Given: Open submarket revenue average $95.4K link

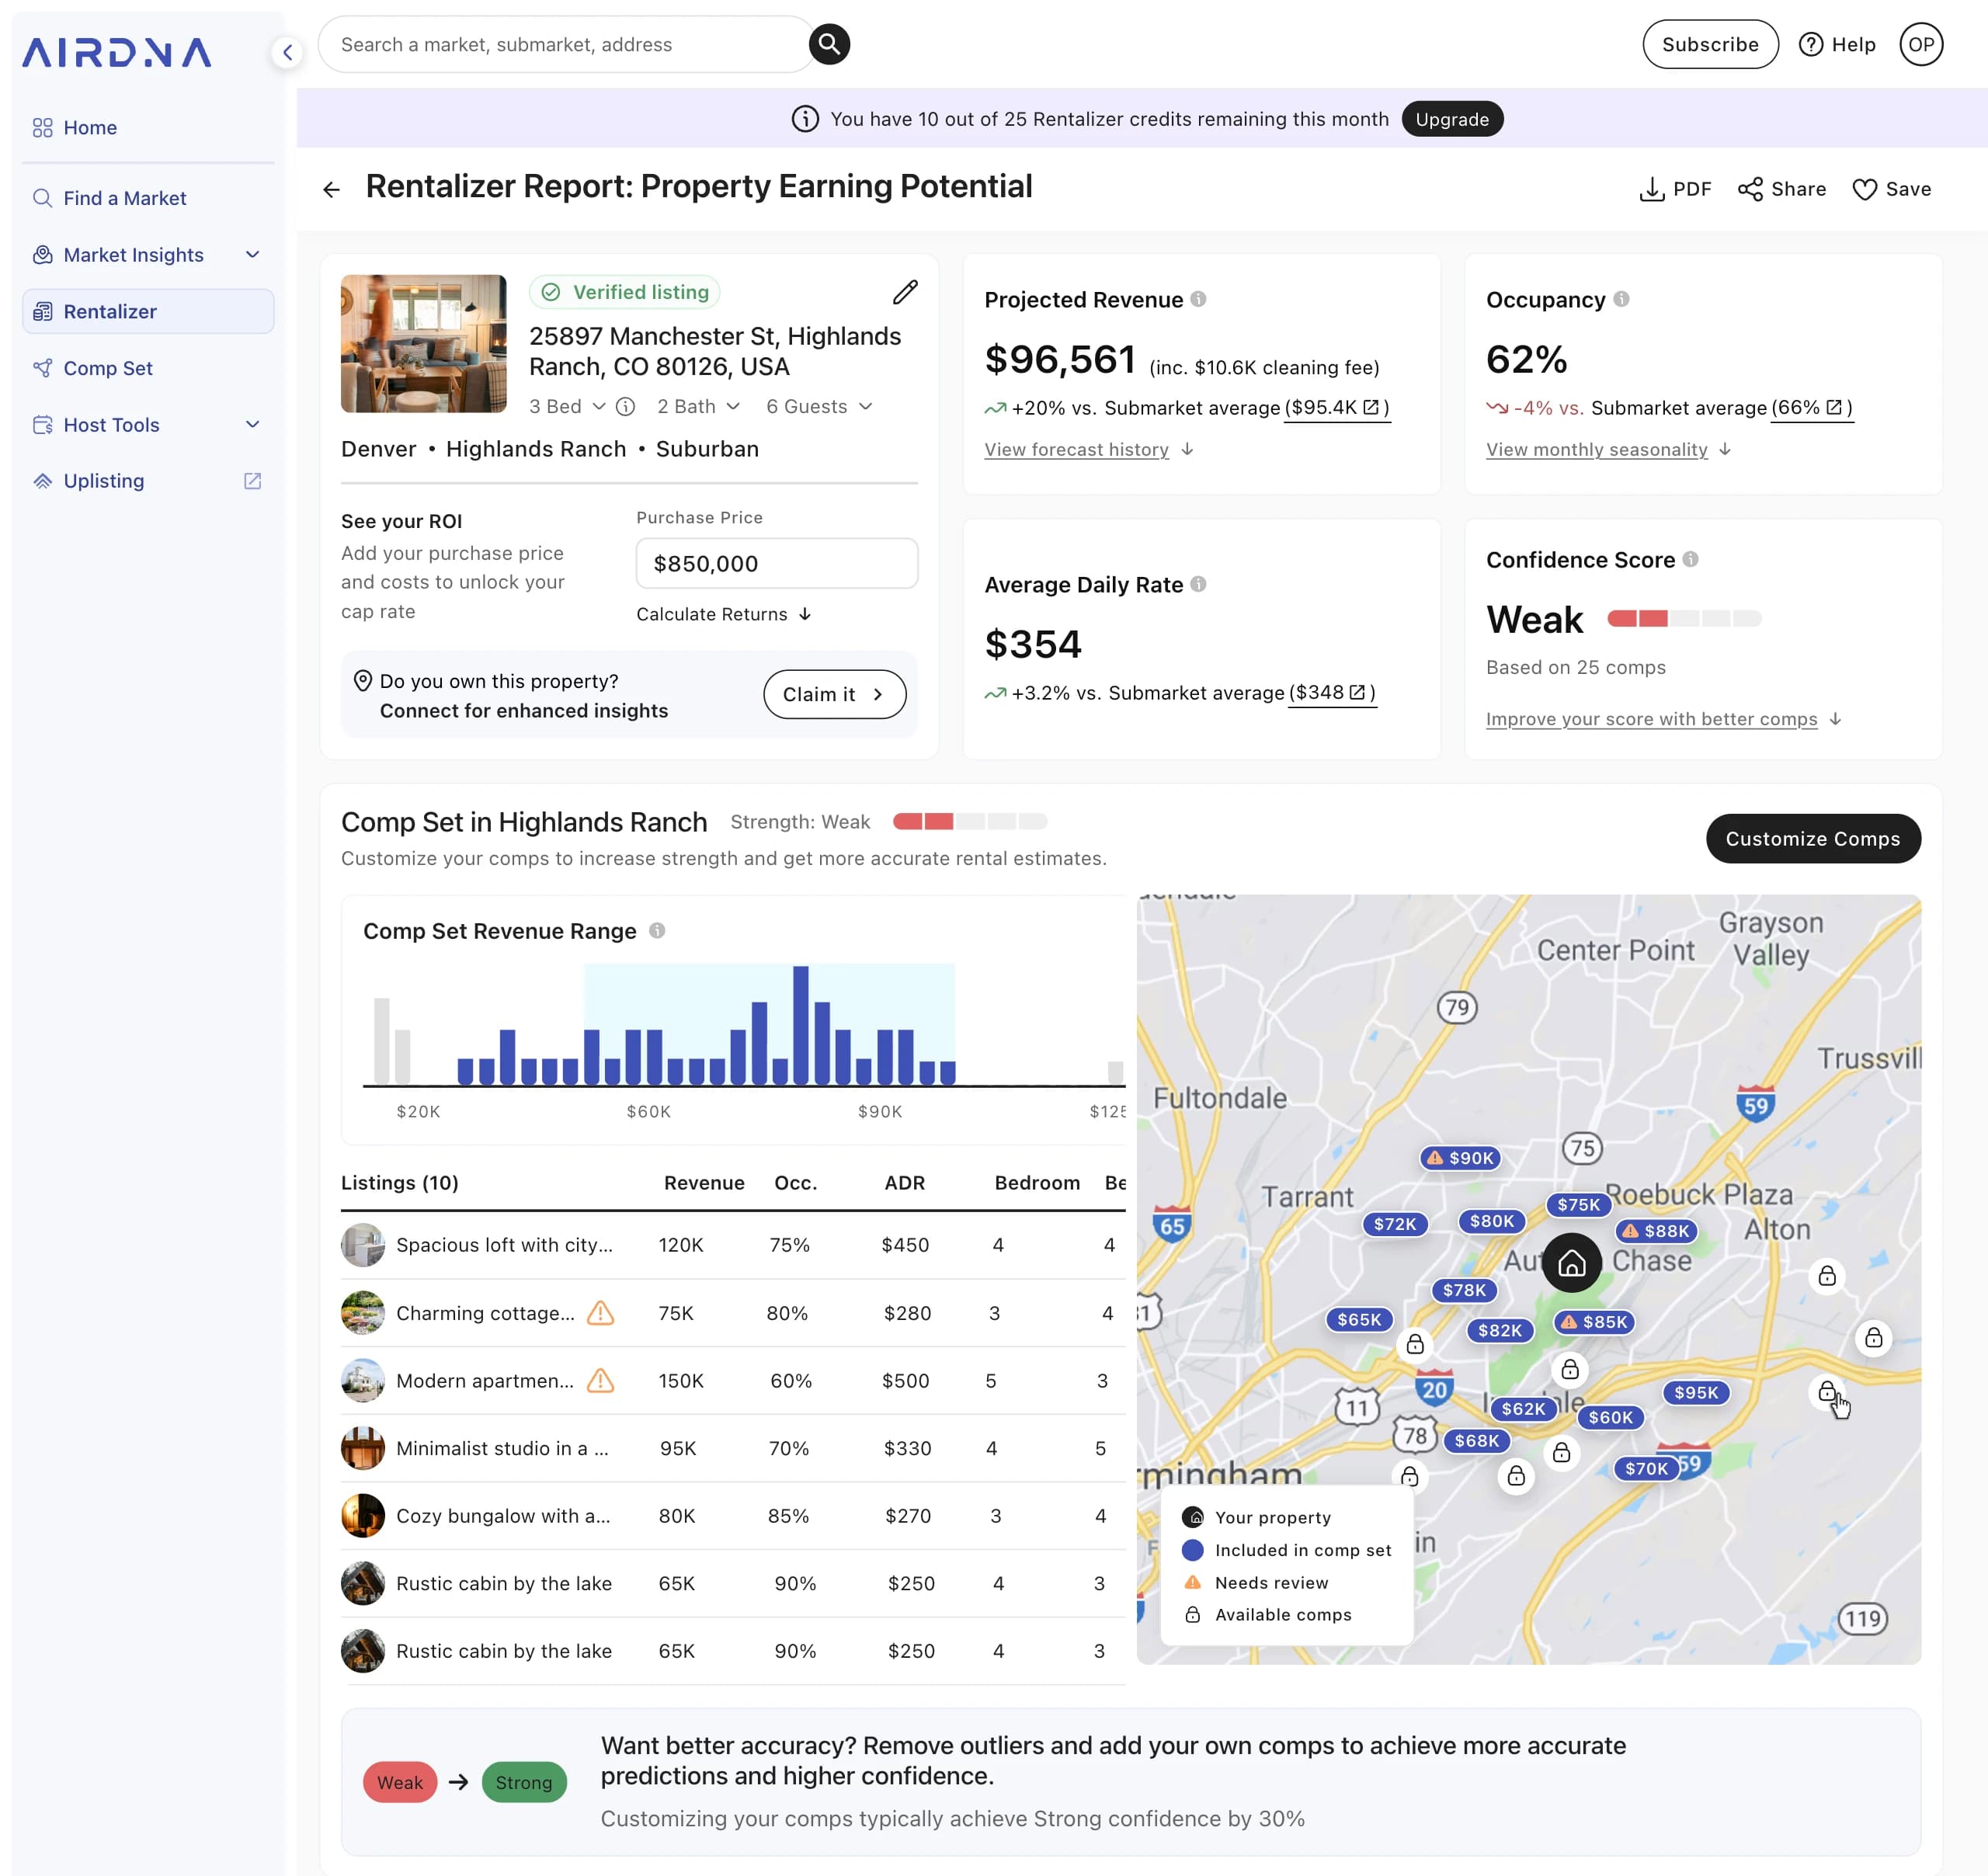Looking at the screenshot, I should tap(1336, 407).
